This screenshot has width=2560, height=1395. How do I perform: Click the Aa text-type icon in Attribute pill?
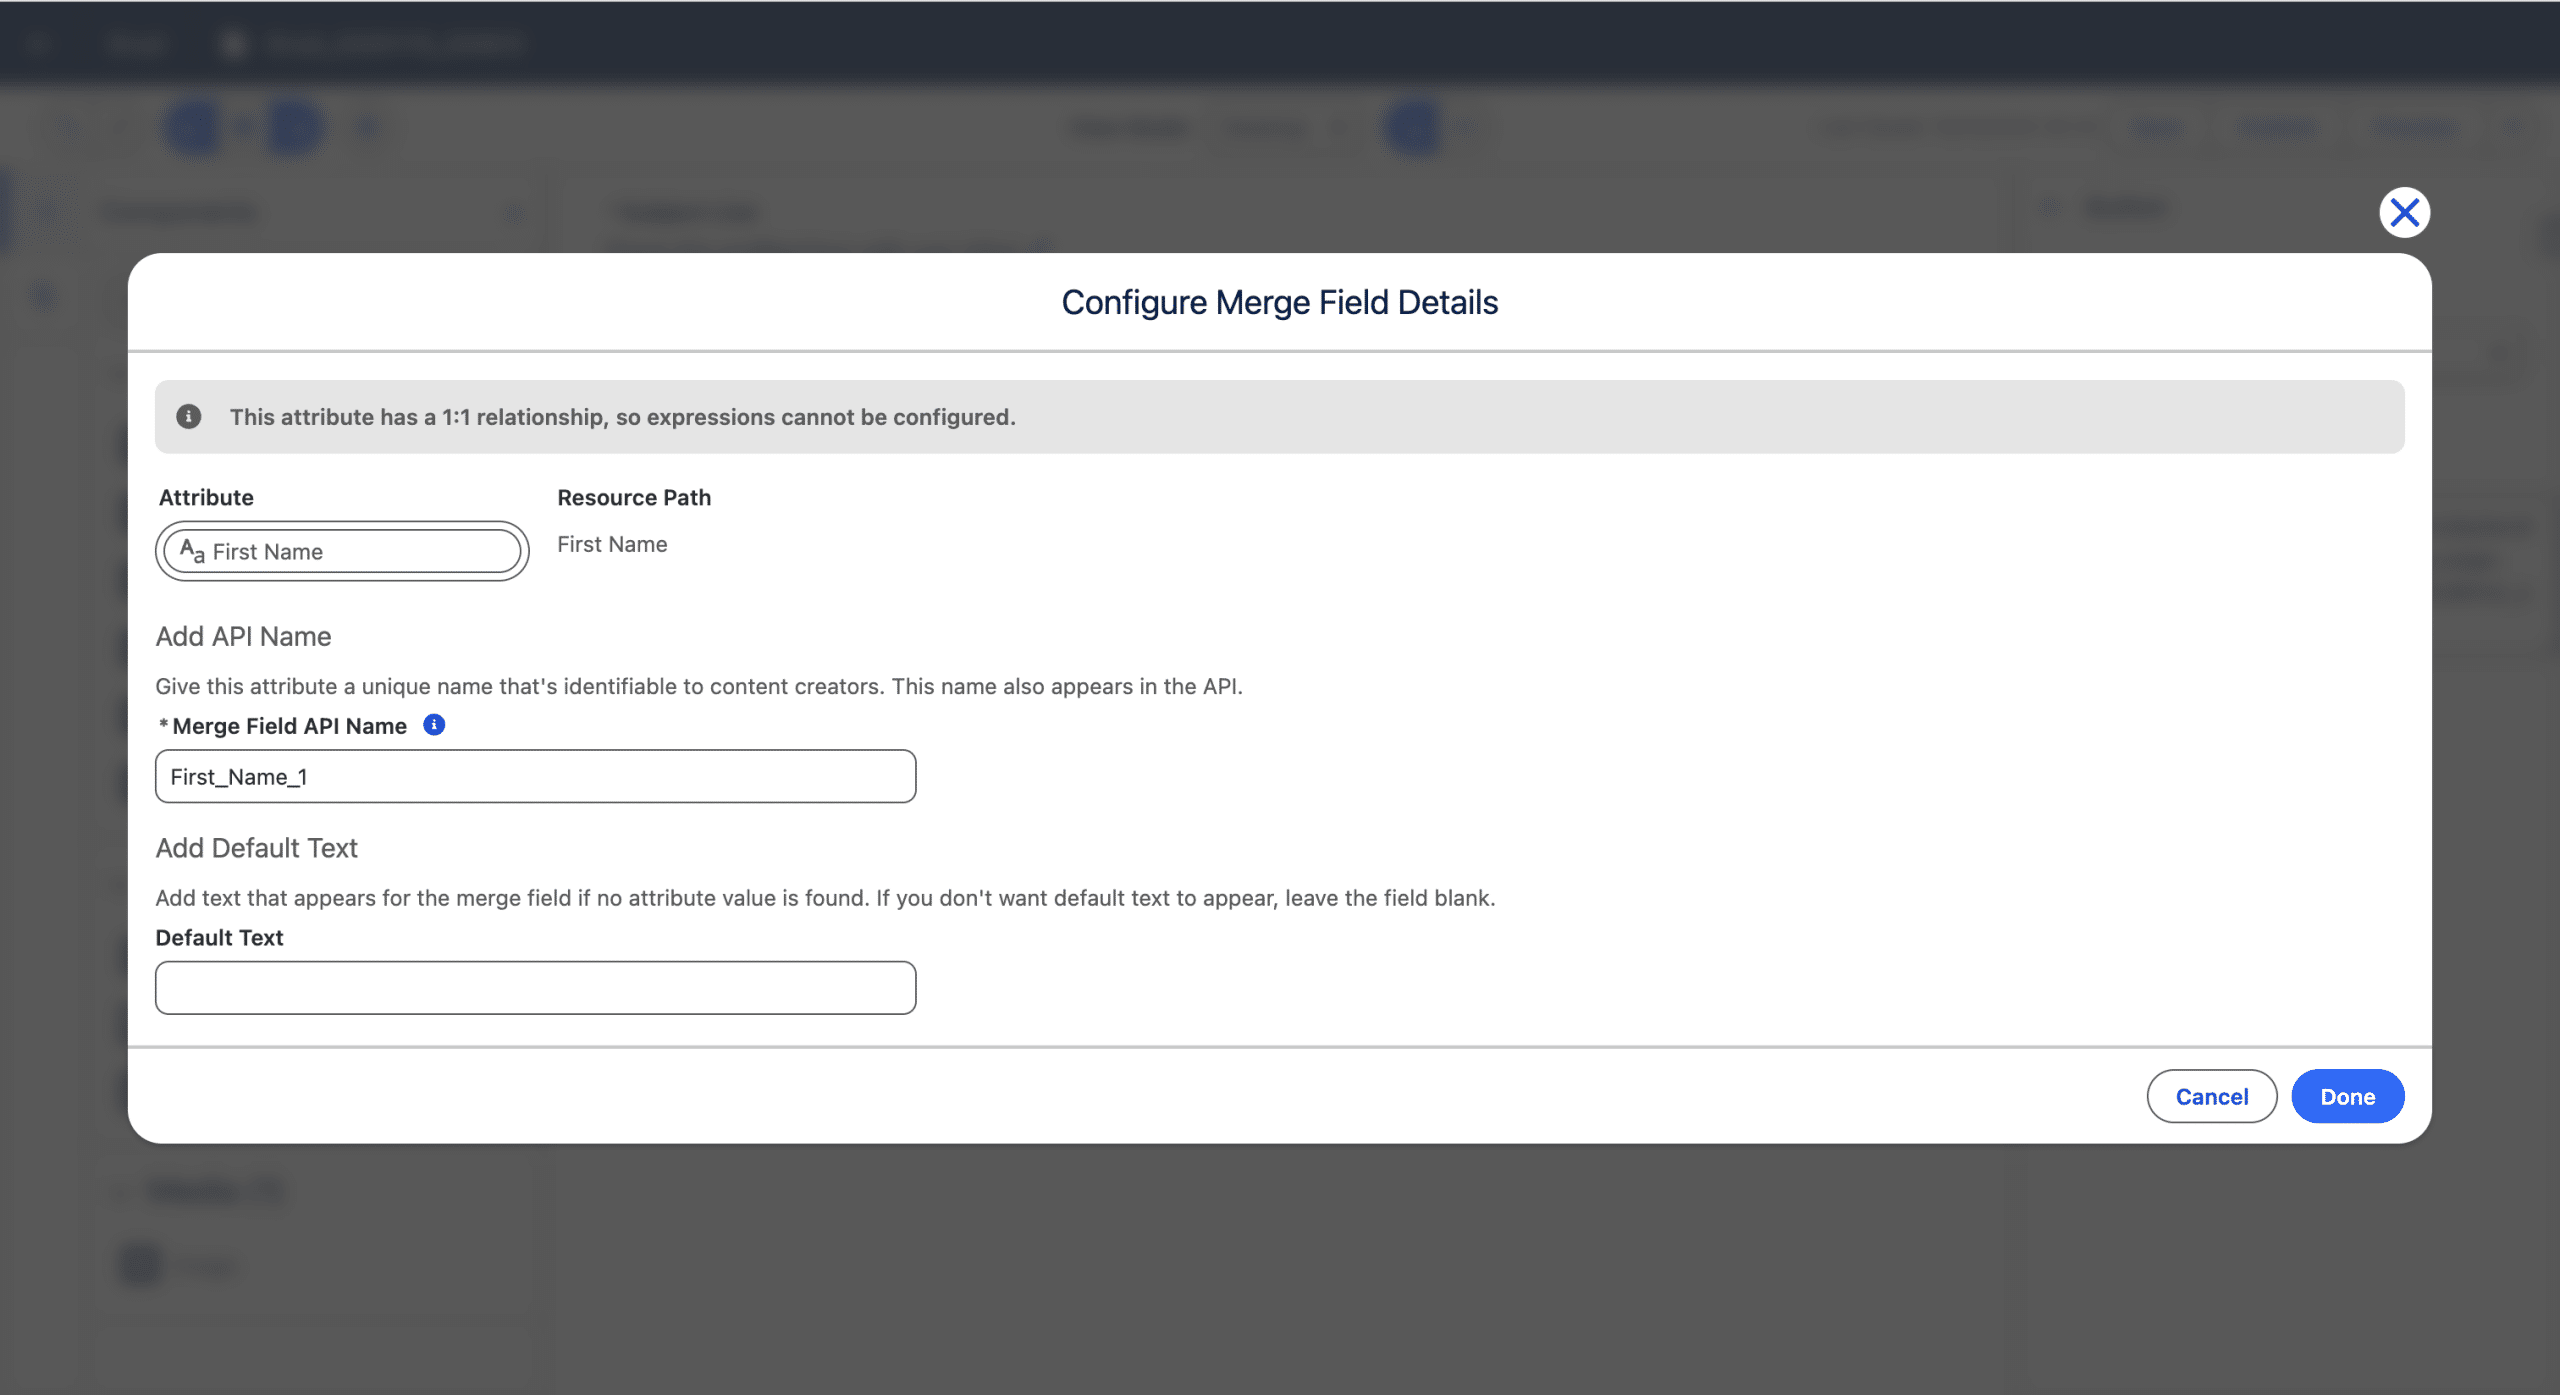pyautogui.click(x=192, y=551)
